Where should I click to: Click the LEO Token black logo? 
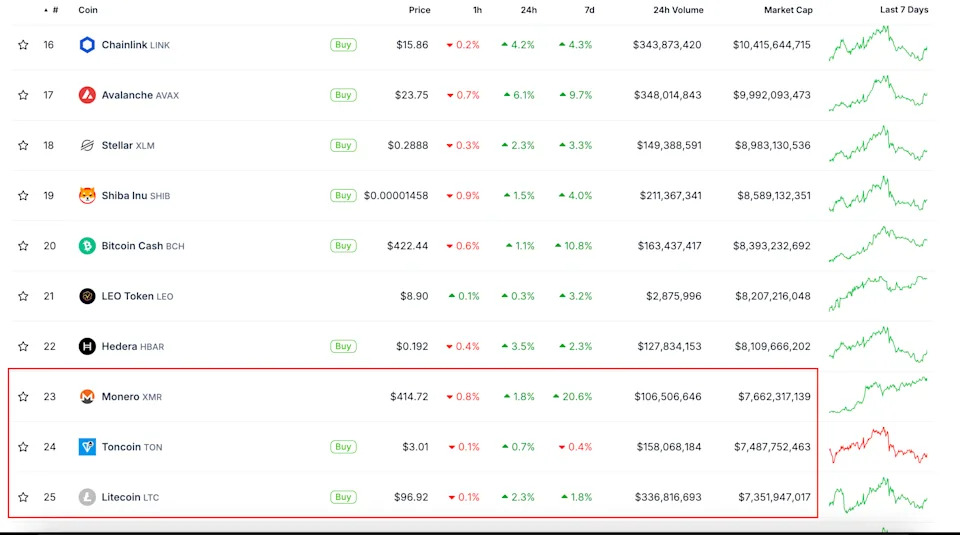(x=87, y=296)
